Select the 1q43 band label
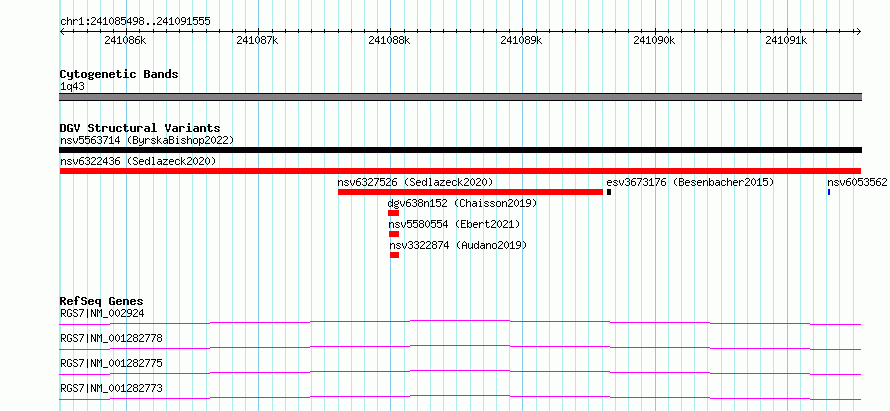The width and height of the screenshot is (890, 411). 72,87
